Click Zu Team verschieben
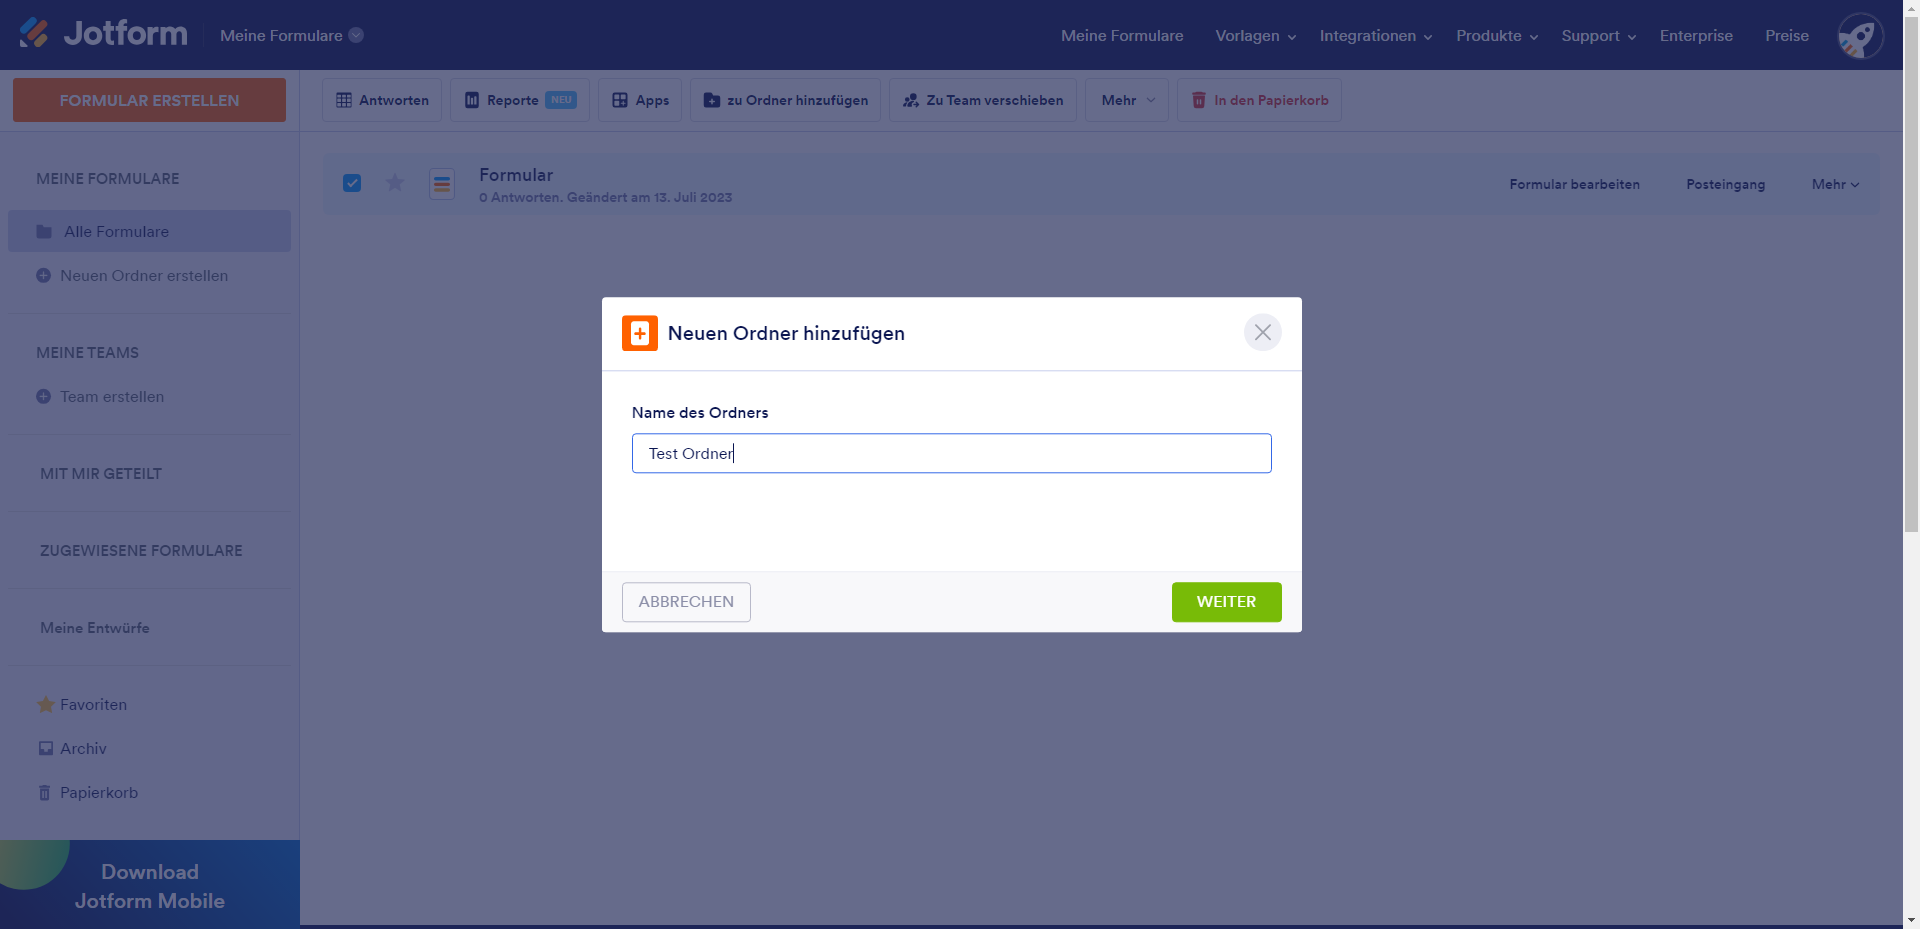 click(982, 100)
